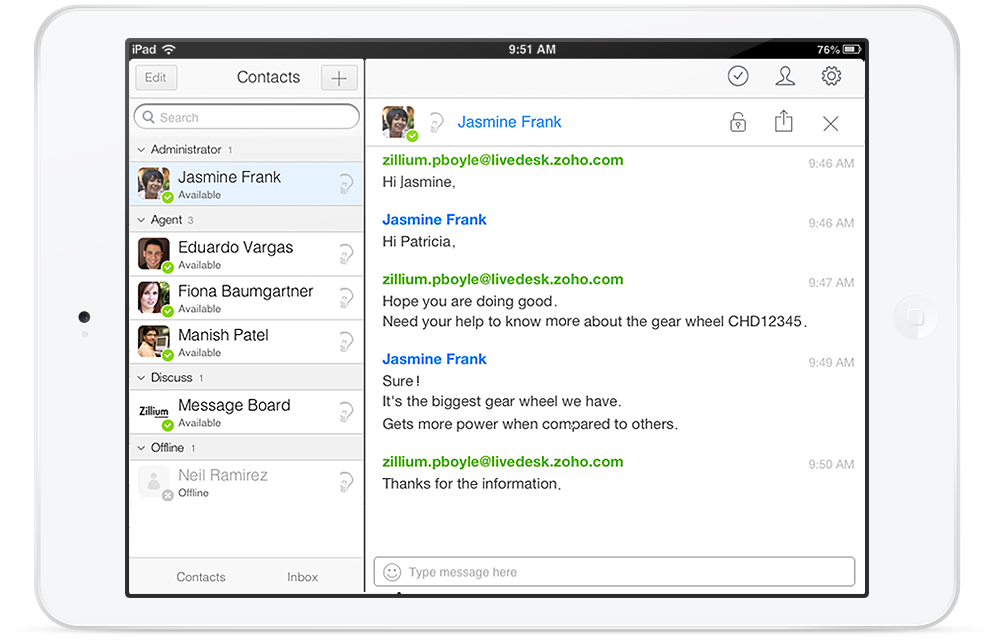Viewport: 1000px width, 640px height.
Task: Tap the 9:51 AM clock in status bar
Action: click(532, 49)
